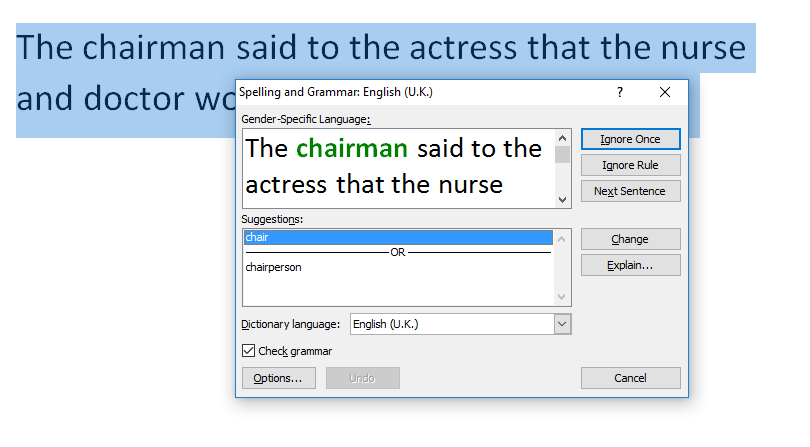Skip ahead with Next Sentence
Screen dimensions: 810x447
630,191
